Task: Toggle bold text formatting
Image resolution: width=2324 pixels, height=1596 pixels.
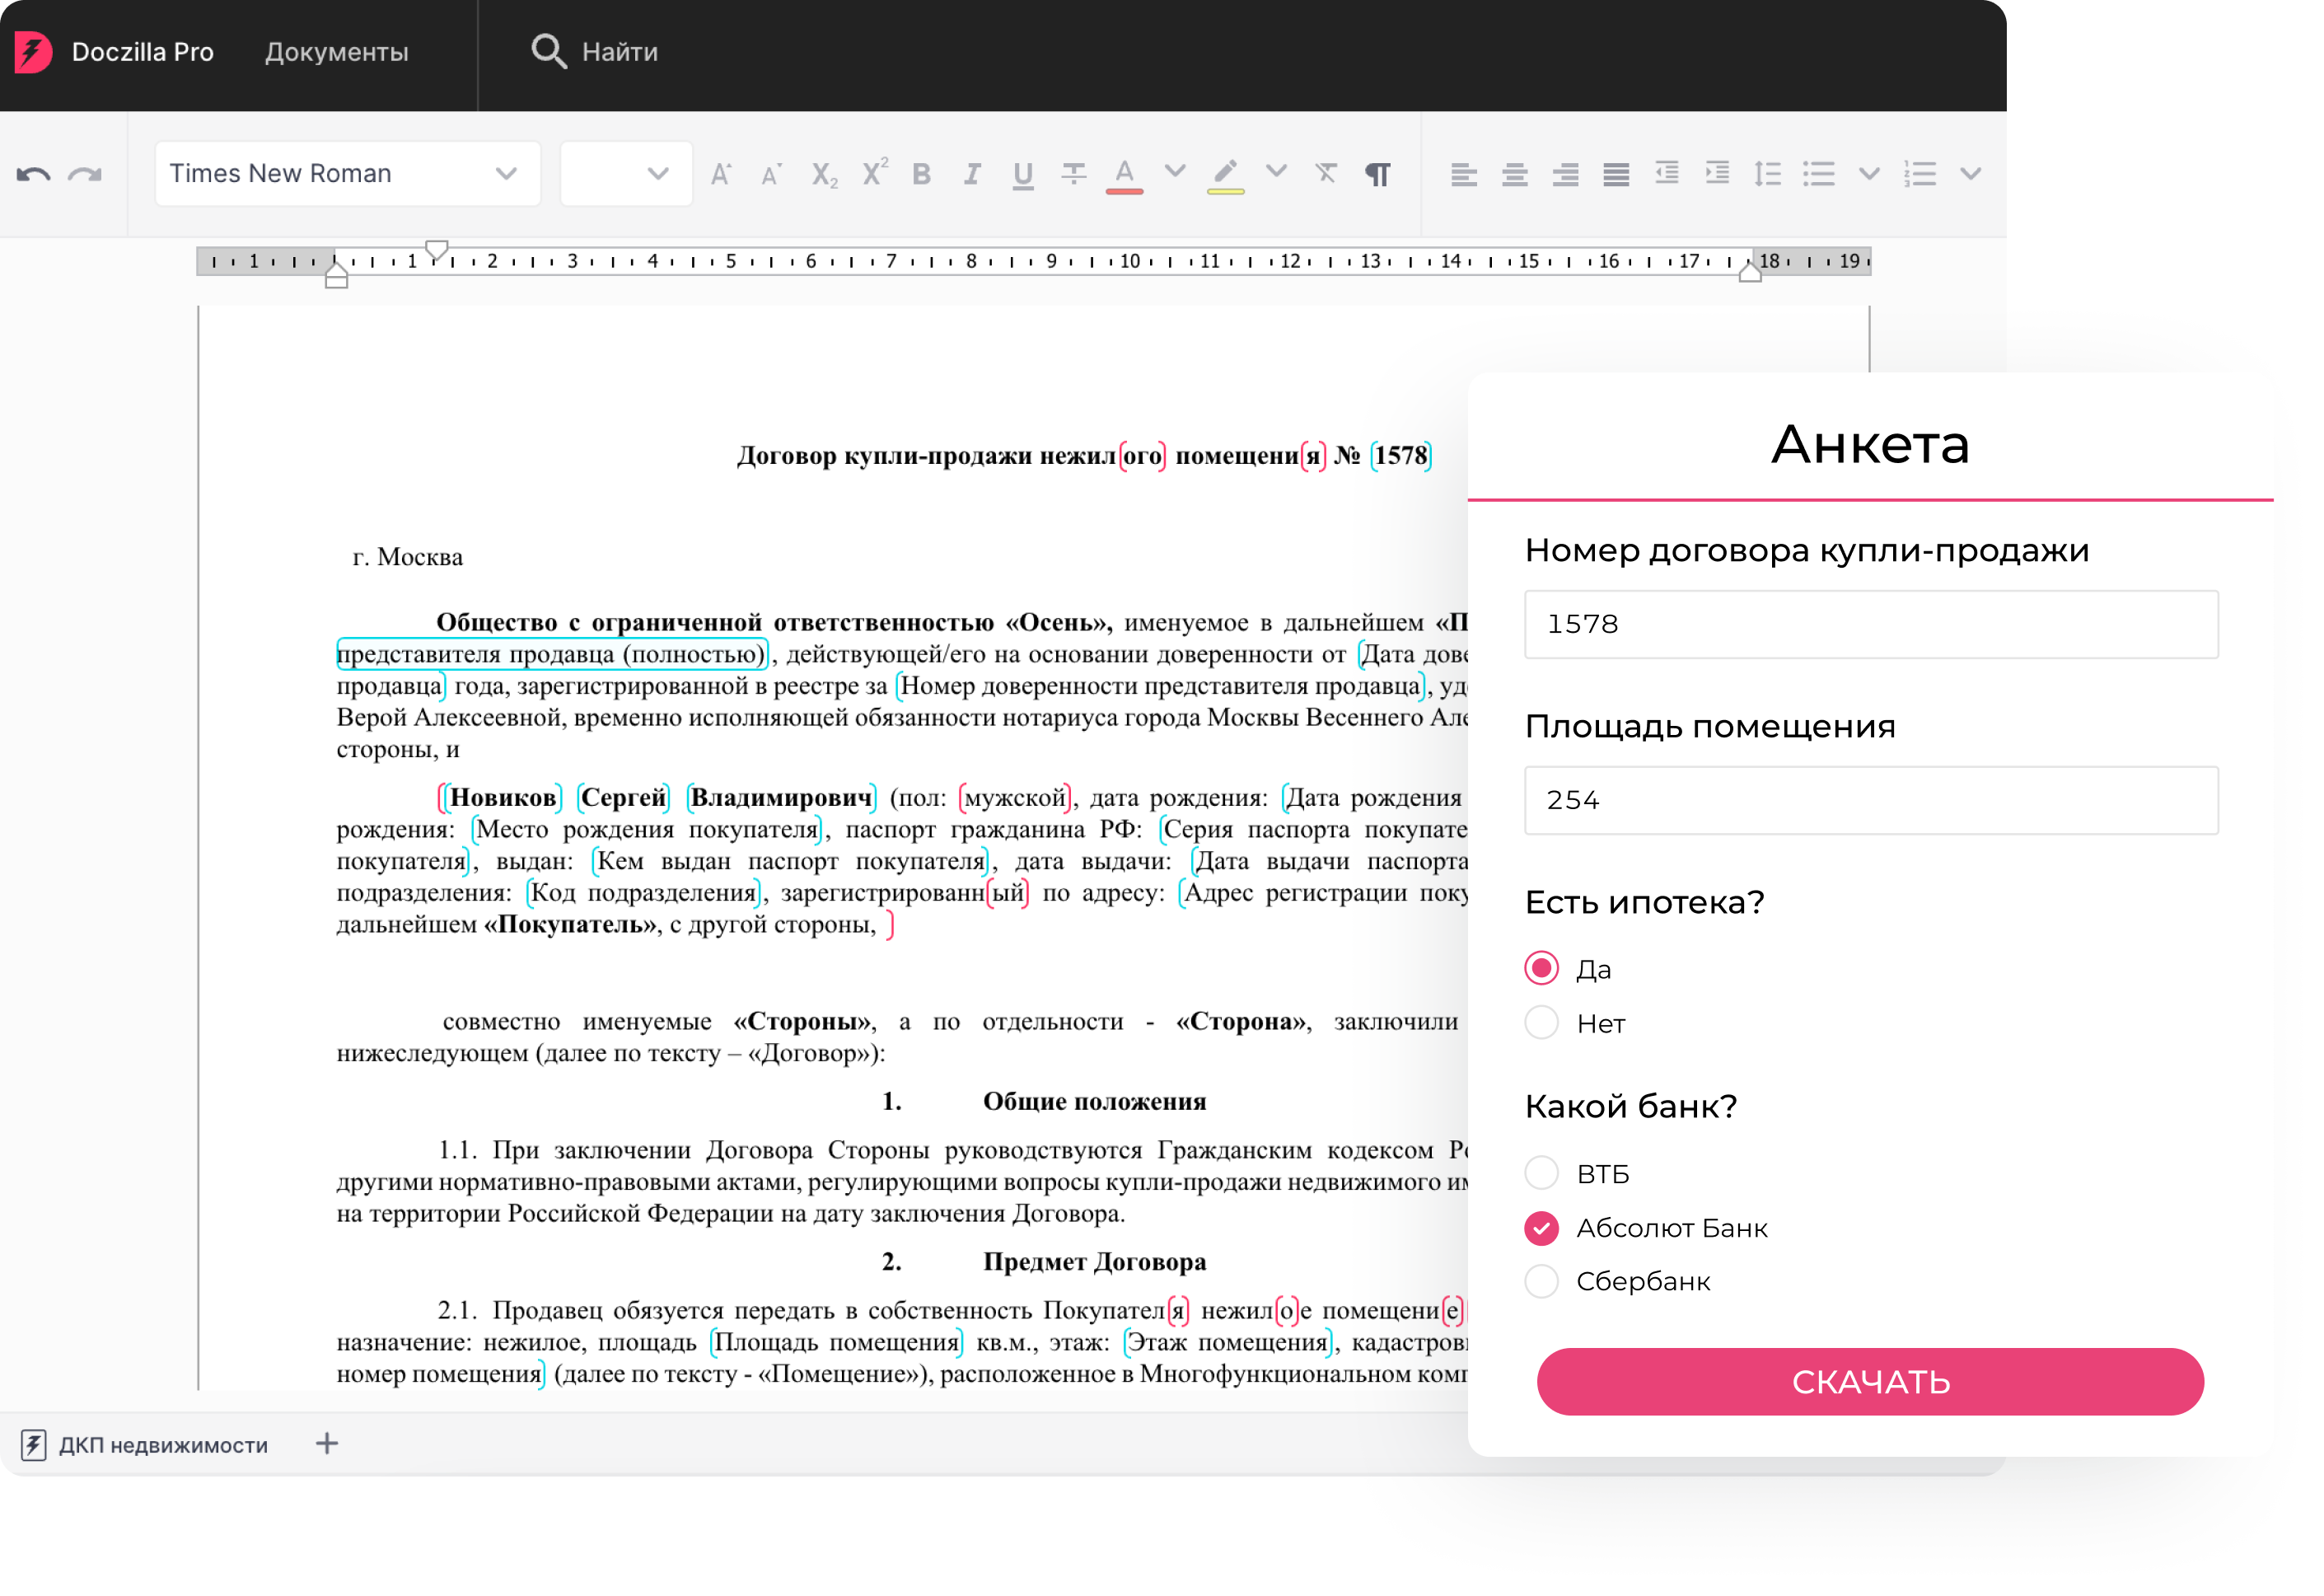Action: coord(921,175)
